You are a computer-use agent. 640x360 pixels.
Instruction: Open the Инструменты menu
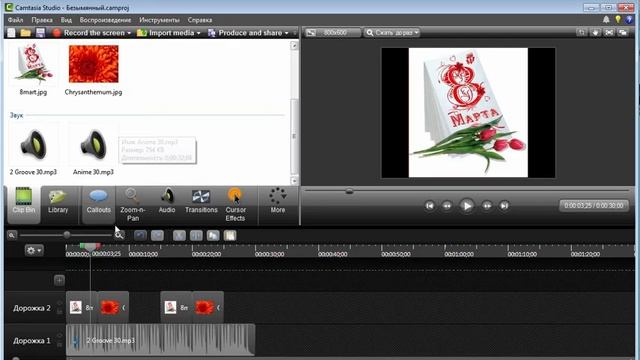tap(159, 20)
